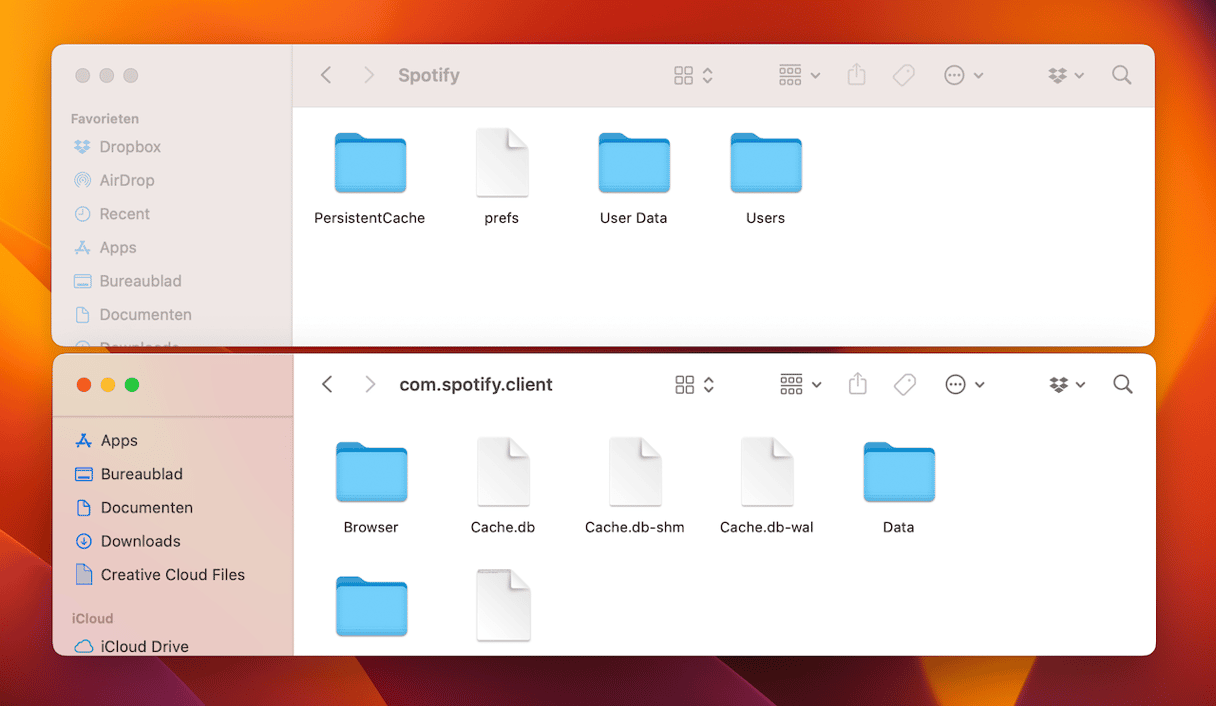Screen dimensions: 1216x706
Task: Open Apps in the com.spotify.client sidebar
Action: click(x=106, y=441)
